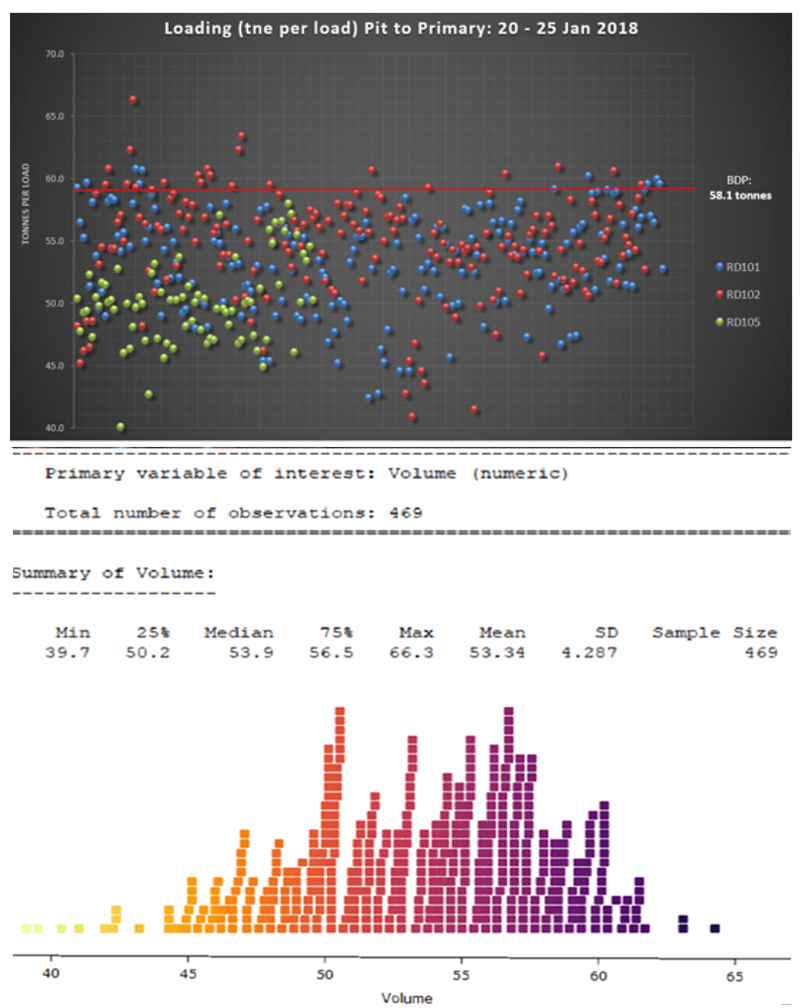Screen dimensions: 803x1008
Task: Click the green RD105 legend marker
Action: (x=720, y=321)
